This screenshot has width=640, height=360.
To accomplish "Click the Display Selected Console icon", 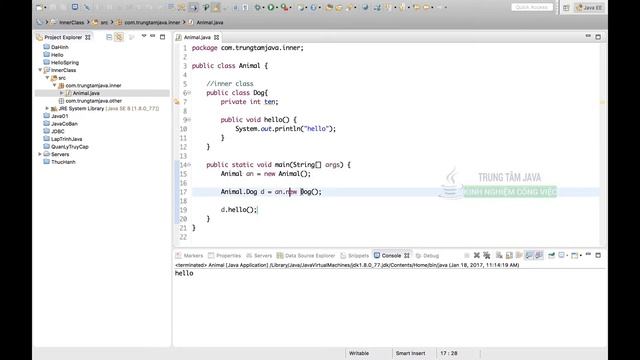I will [x=562, y=256].
